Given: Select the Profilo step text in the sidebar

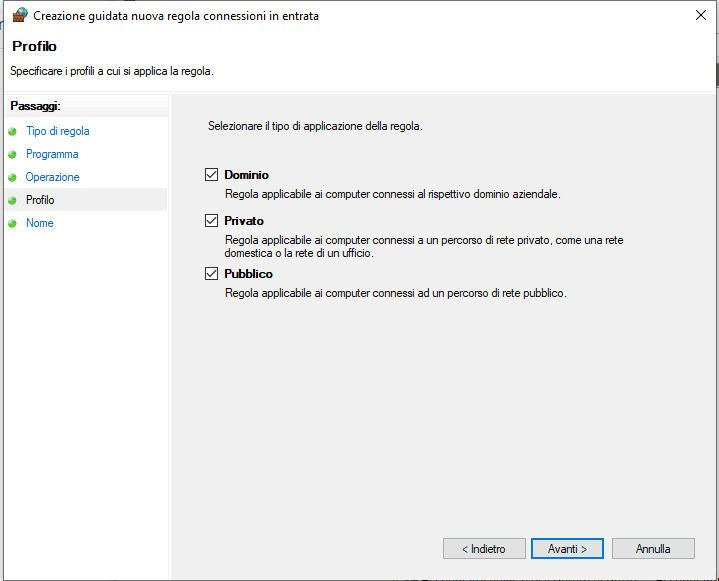Looking at the screenshot, I should tap(40, 200).
